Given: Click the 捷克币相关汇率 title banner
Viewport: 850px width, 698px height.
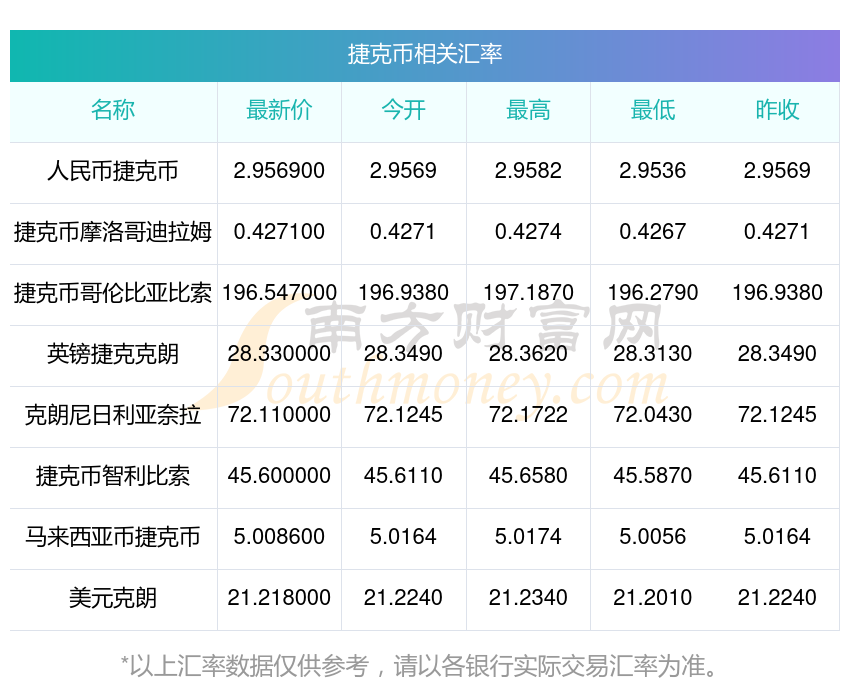Looking at the screenshot, I should pos(424,55).
